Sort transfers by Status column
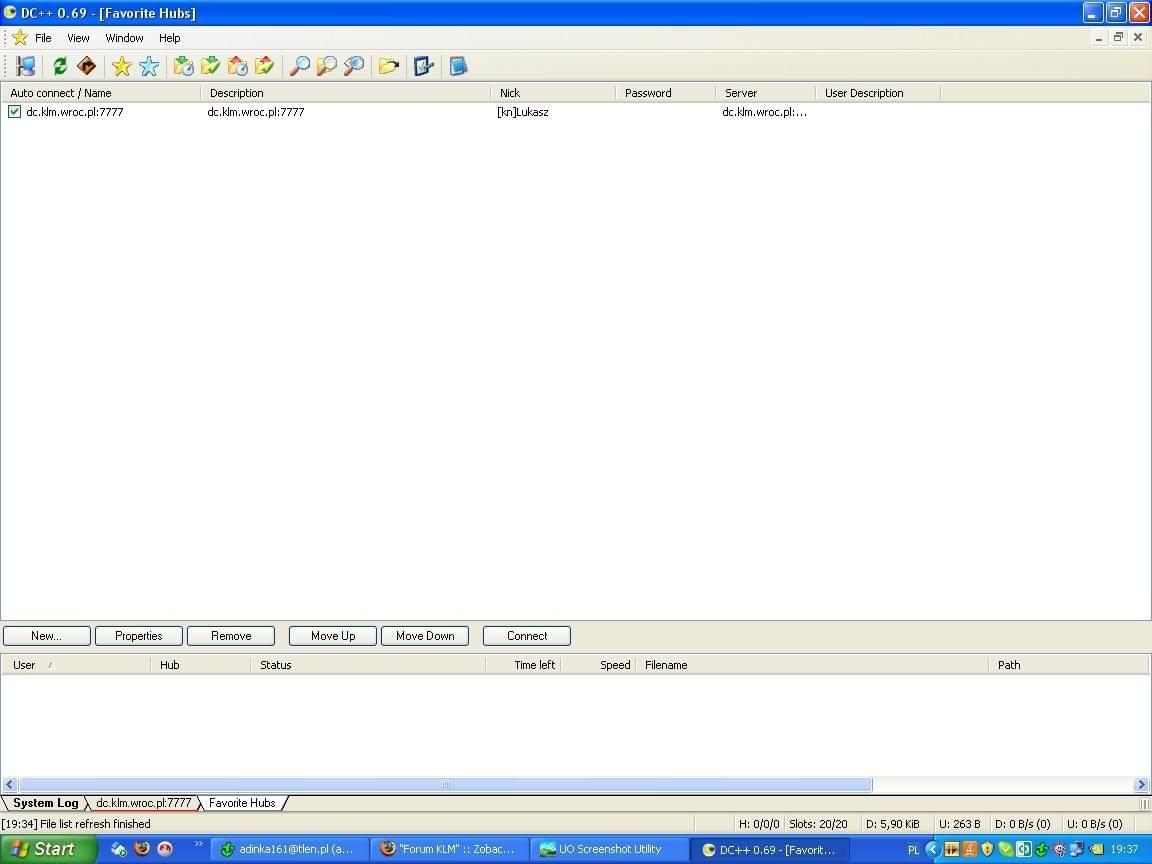The width and height of the screenshot is (1152, 864). 368,665
